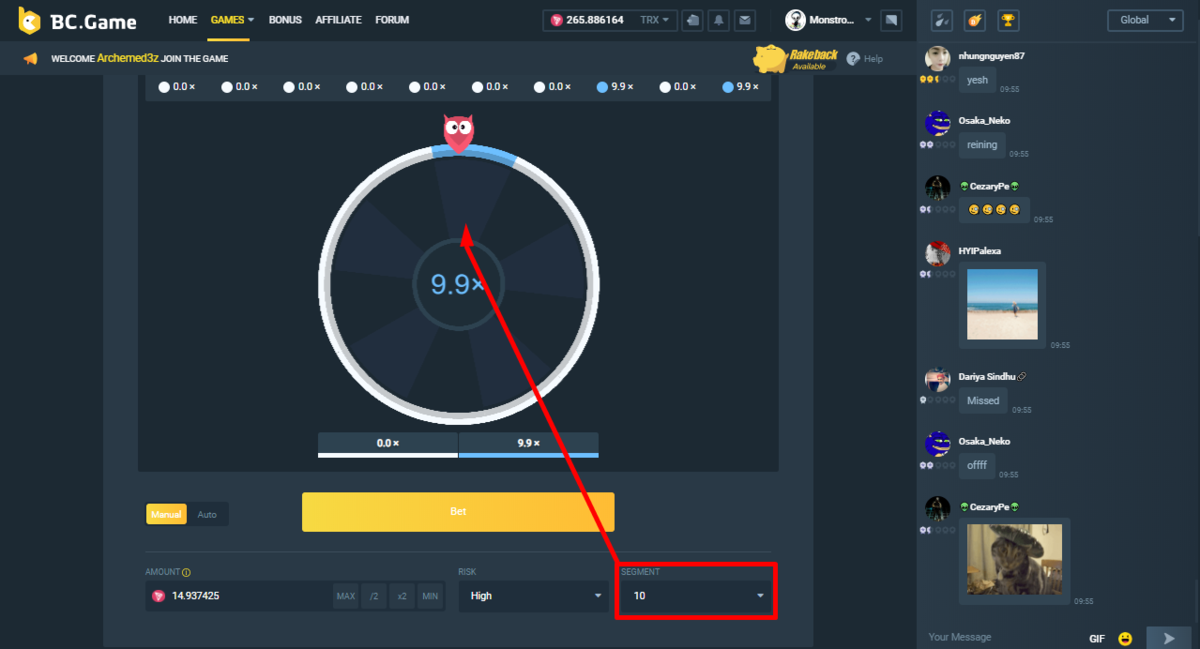Viewport: 1200px width, 649px height.
Task: Open the emoji picker in chat
Action: click(1125, 638)
